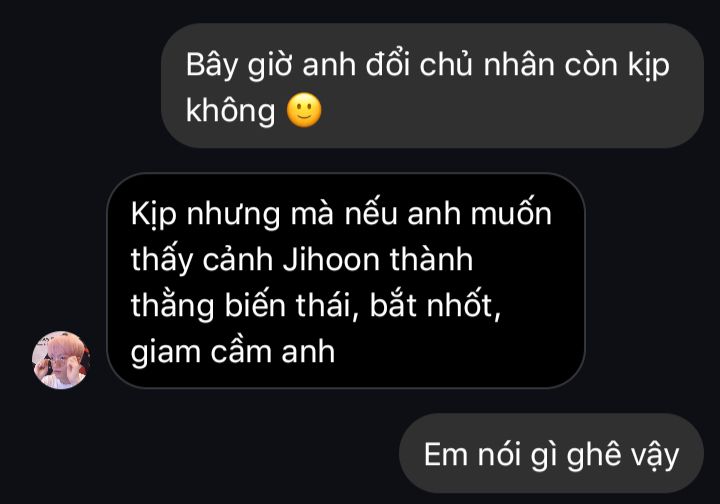Click the word "thành" after Jihoon
Viewport: 720px width, 504px height.
(x=431, y=259)
